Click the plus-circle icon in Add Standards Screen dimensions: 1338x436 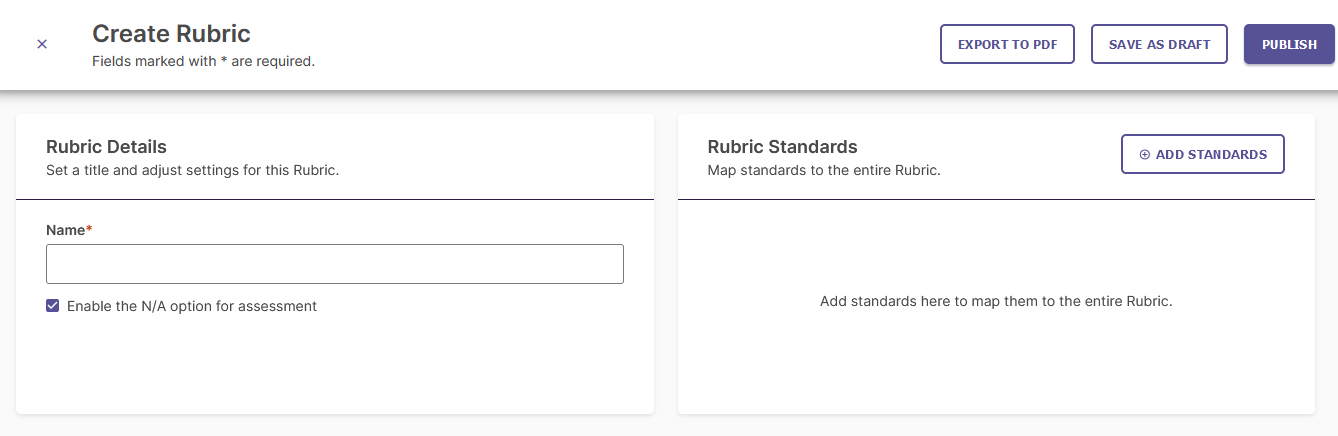(x=1145, y=154)
